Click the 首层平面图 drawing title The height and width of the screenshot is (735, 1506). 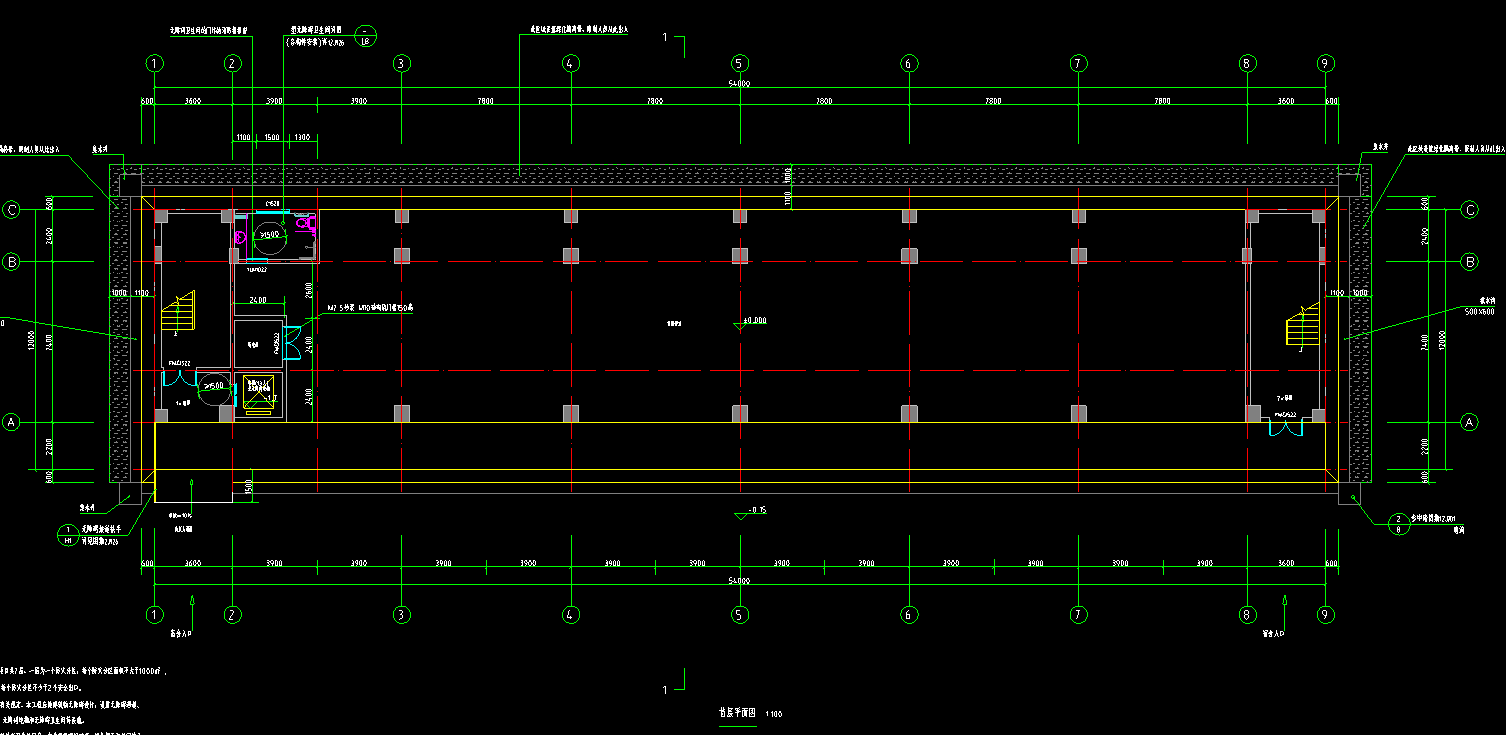coord(738,714)
